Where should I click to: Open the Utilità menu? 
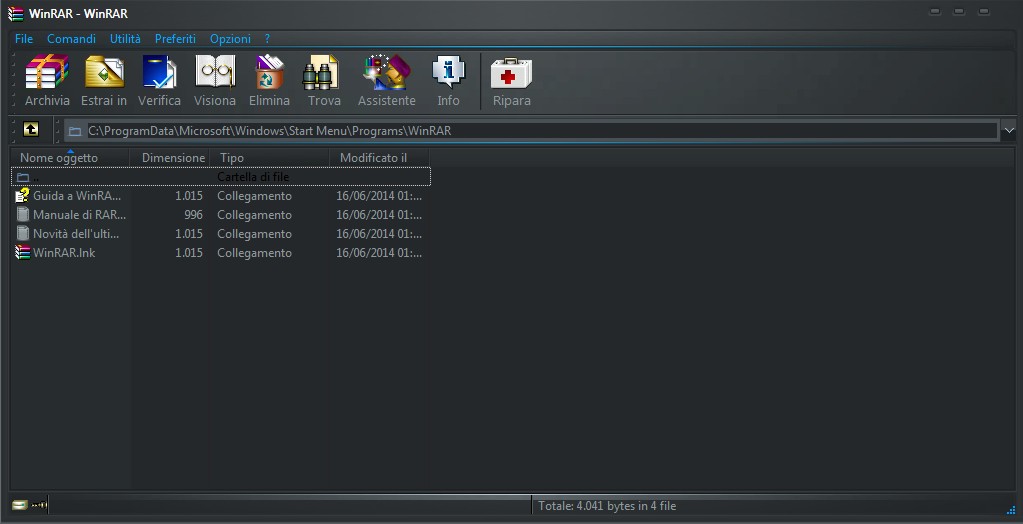125,39
